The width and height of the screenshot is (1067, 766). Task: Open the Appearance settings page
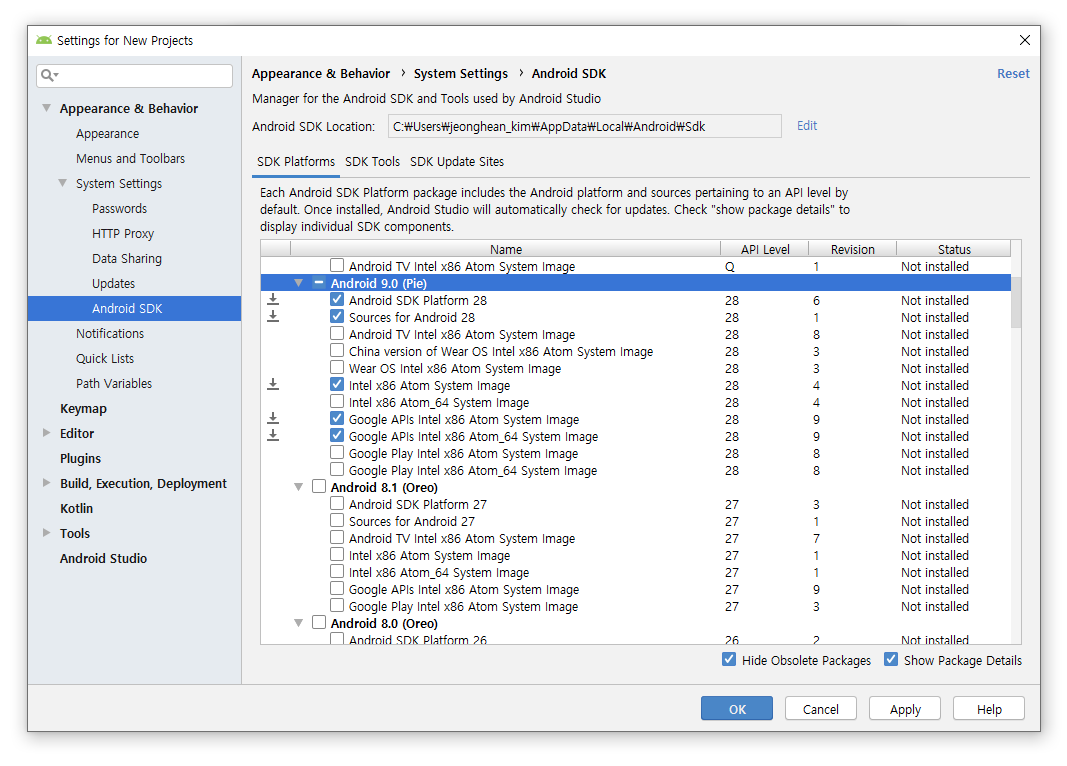[x=108, y=133]
